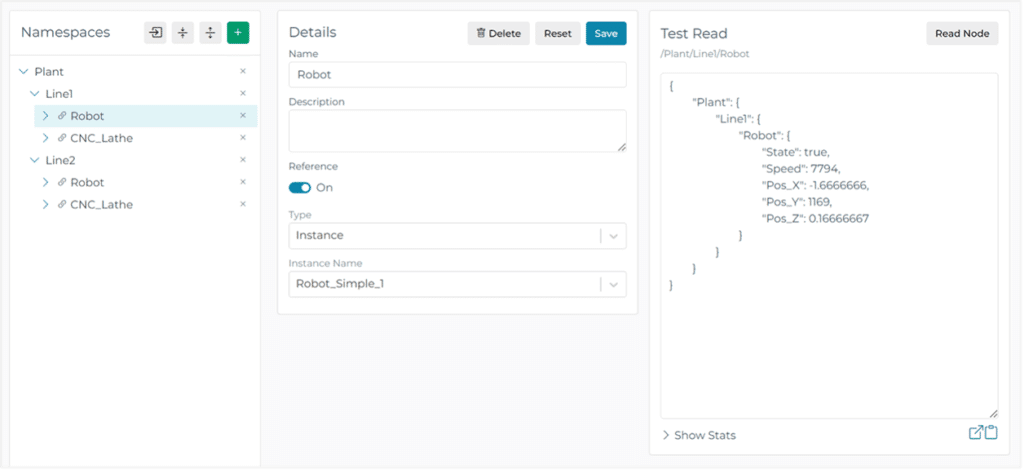1024x470 pixels.
Task: Select CNC_Lathe under Line1
Action: pyautogui.click(x=101, y=138)
